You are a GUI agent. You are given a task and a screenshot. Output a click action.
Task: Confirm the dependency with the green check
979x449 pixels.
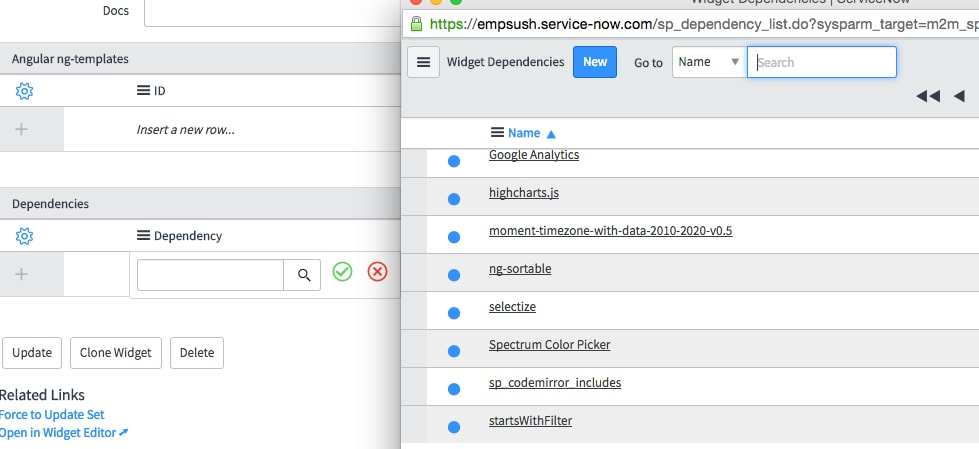(x=342, y=271)
